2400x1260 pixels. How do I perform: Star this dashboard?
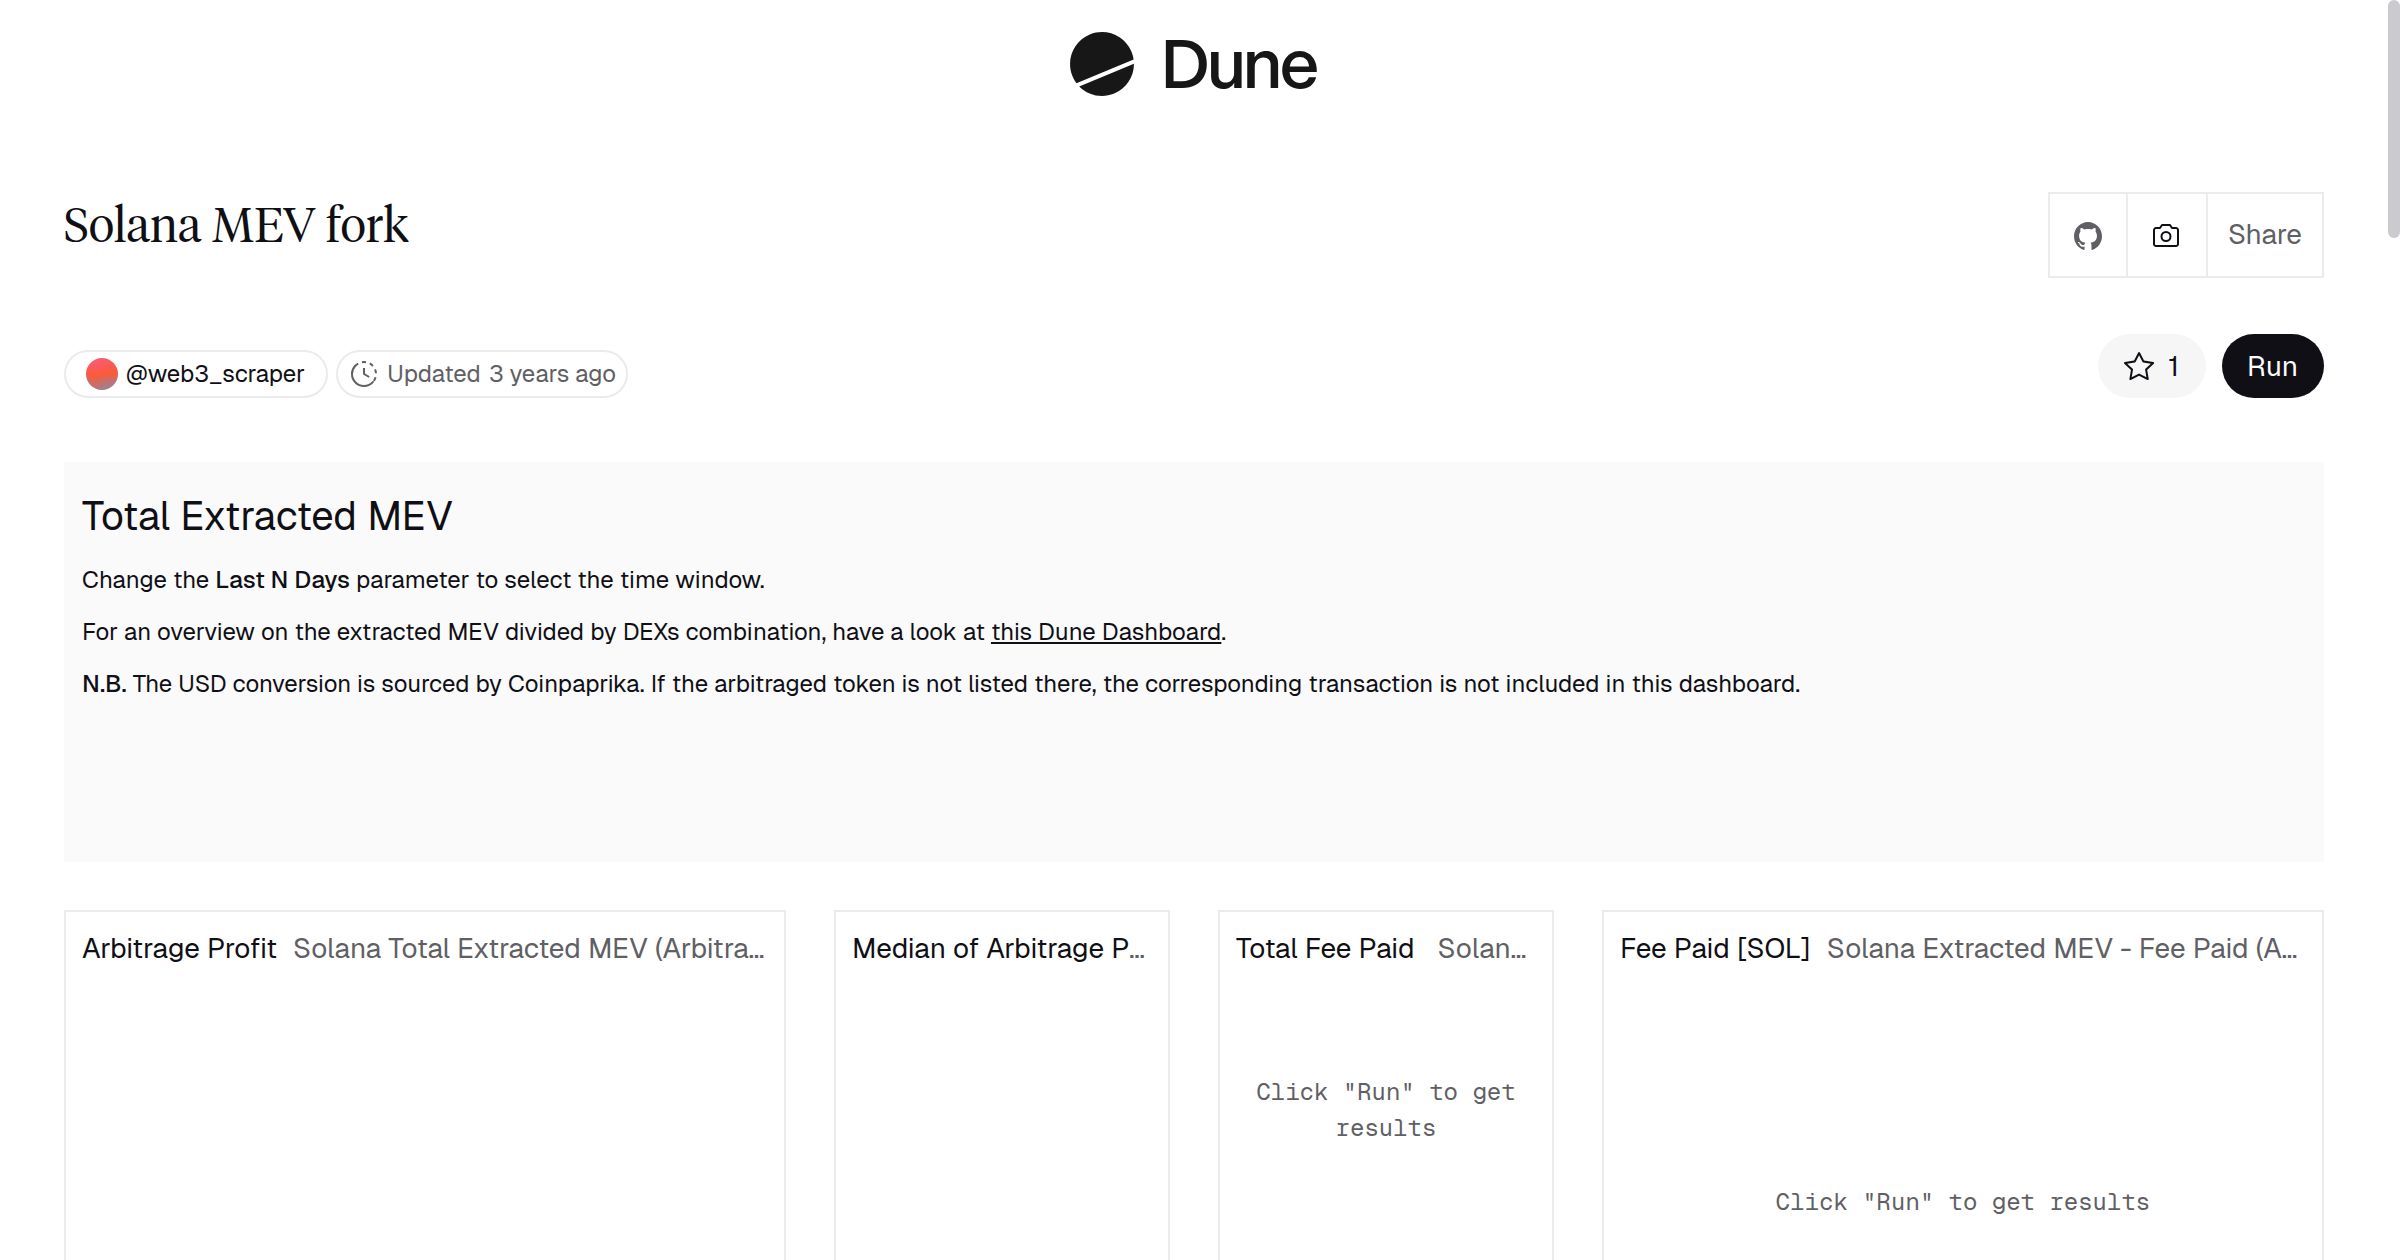[2150, 366]
